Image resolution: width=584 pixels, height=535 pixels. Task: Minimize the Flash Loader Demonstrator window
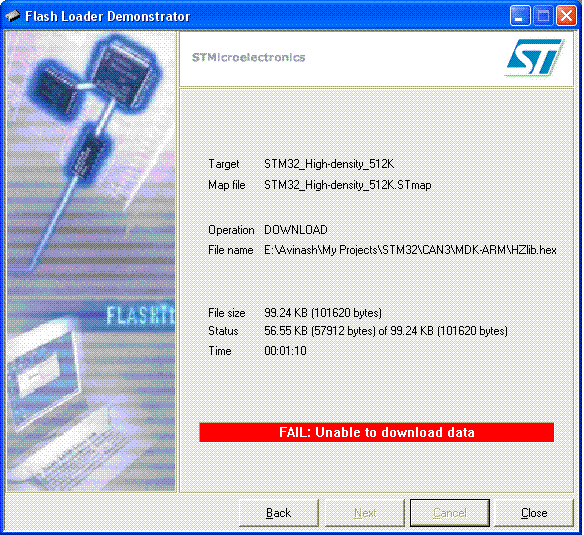[x=520, y=16]
